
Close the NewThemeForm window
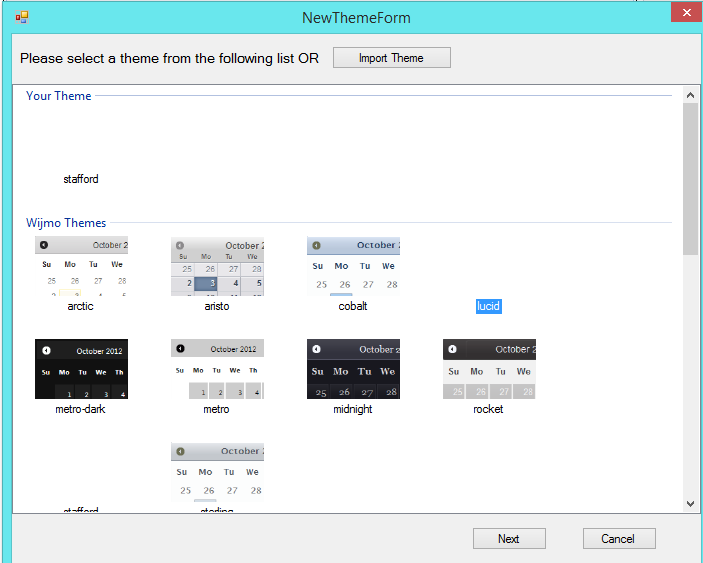686,13
